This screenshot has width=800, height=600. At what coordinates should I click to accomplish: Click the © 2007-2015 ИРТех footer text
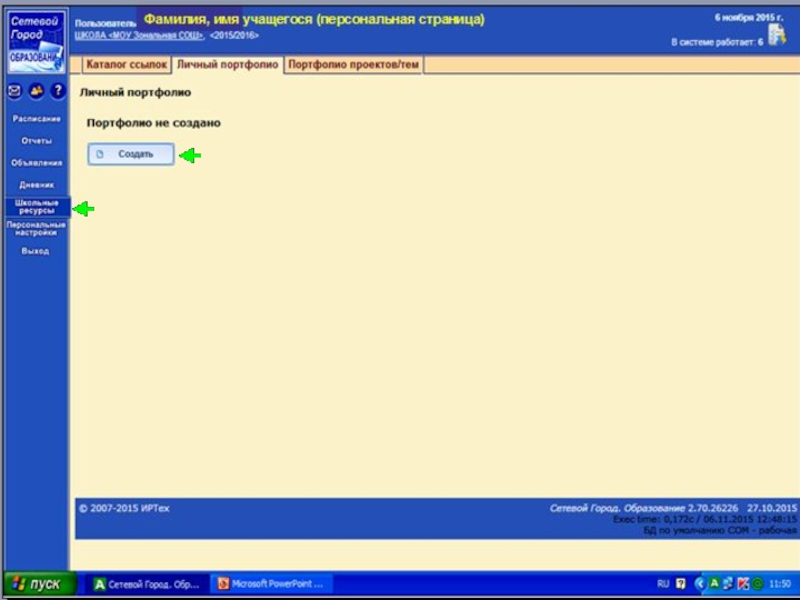point(124,508)
